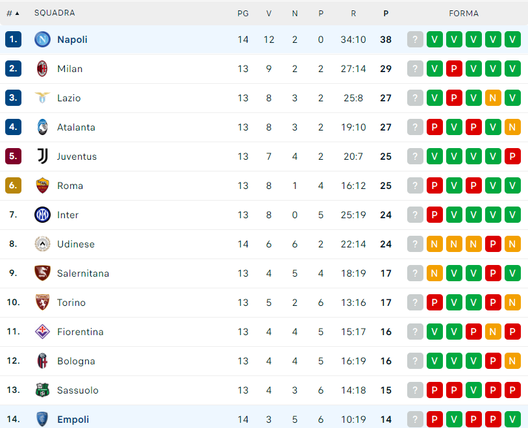
Task: Click Udinese's red P loss form badge
Action: pyautogui.click(x=493, y=244)
